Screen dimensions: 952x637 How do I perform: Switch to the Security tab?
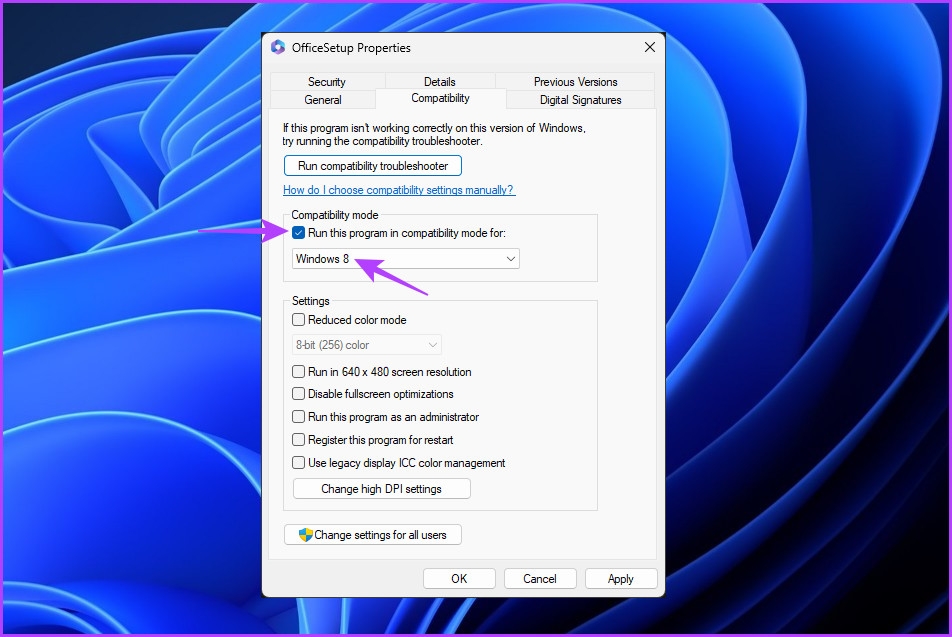point(327,81)
